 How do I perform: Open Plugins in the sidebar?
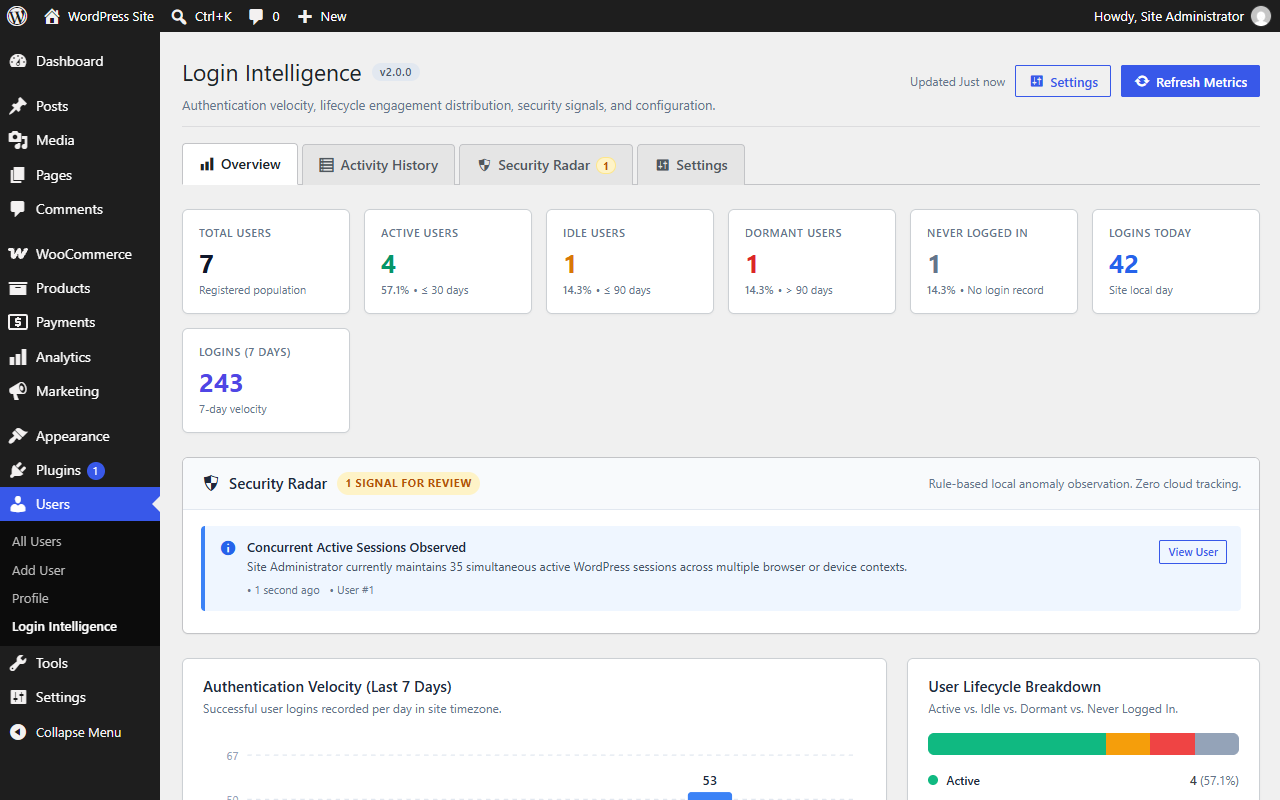tap(80, 470)
